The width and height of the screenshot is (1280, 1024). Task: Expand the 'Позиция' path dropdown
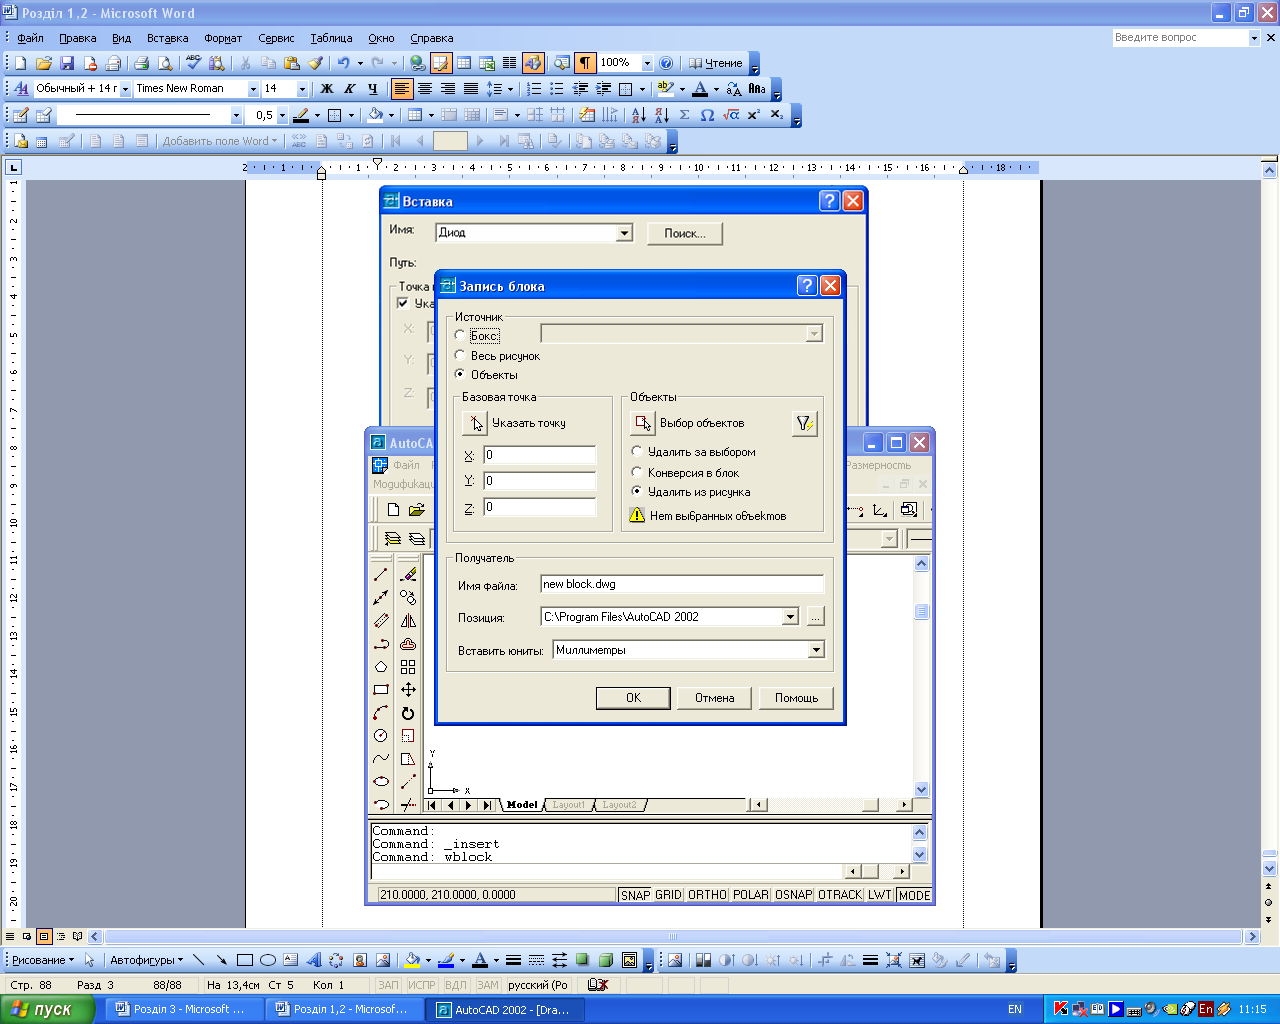[790, 617]
